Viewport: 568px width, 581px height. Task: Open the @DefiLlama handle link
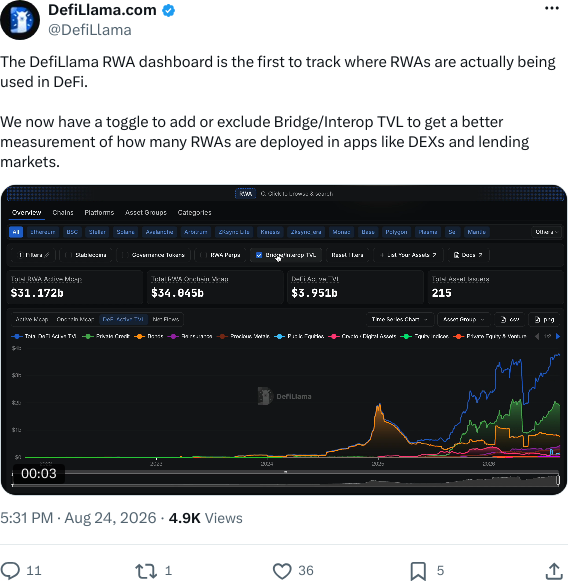click(x=90, y=30)
